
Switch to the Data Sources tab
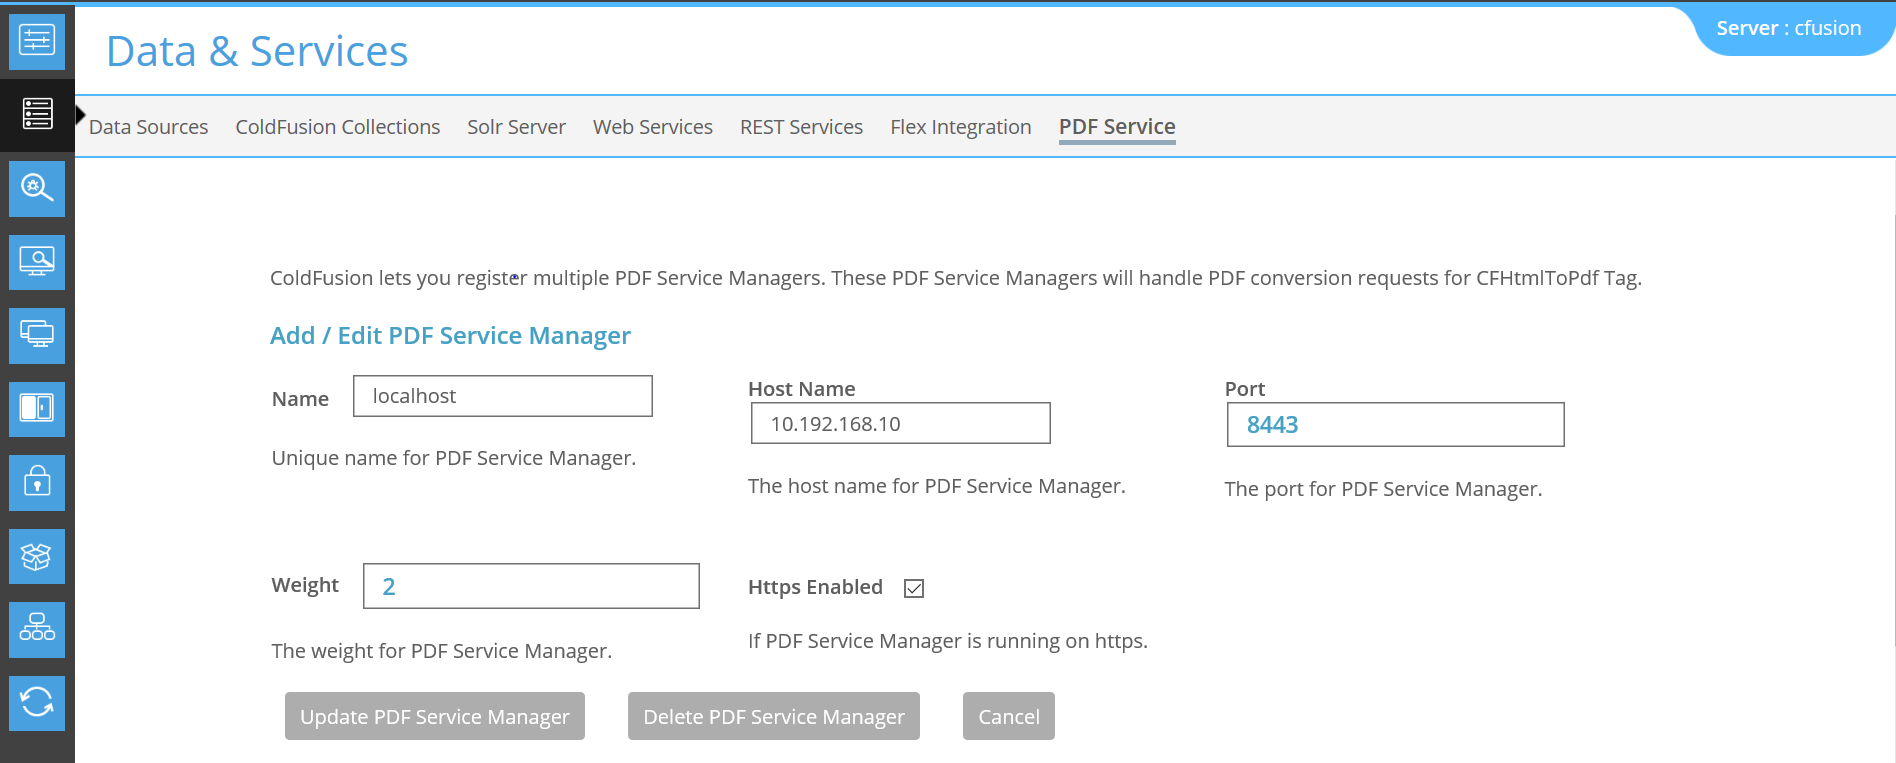point(148,127)
